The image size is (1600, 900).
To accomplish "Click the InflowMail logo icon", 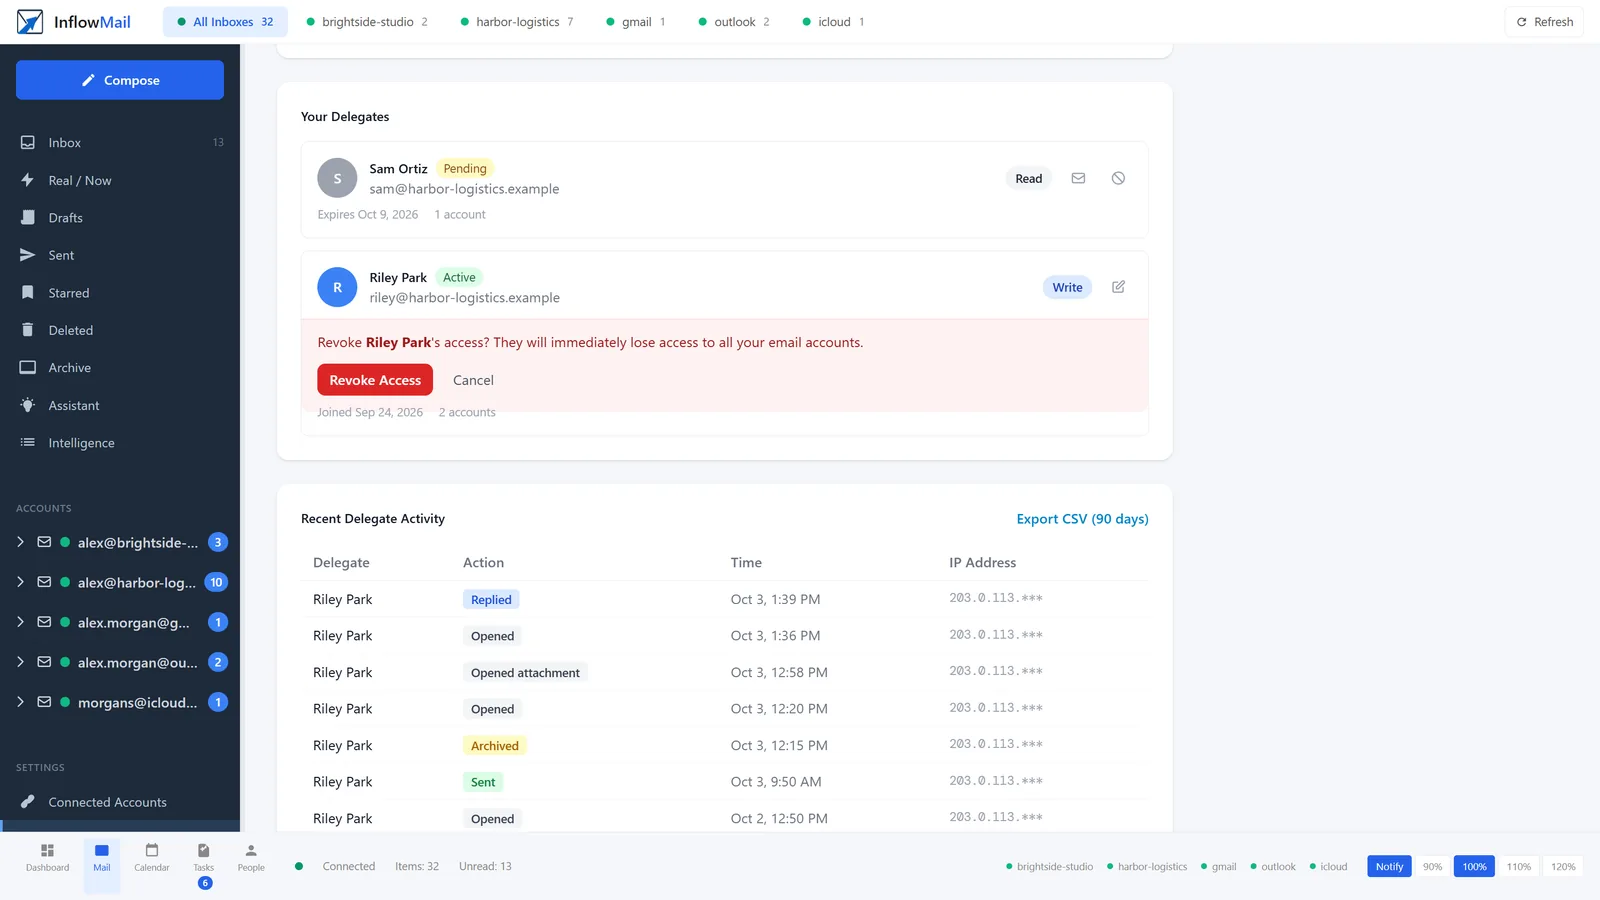I will tap(30, 22).
